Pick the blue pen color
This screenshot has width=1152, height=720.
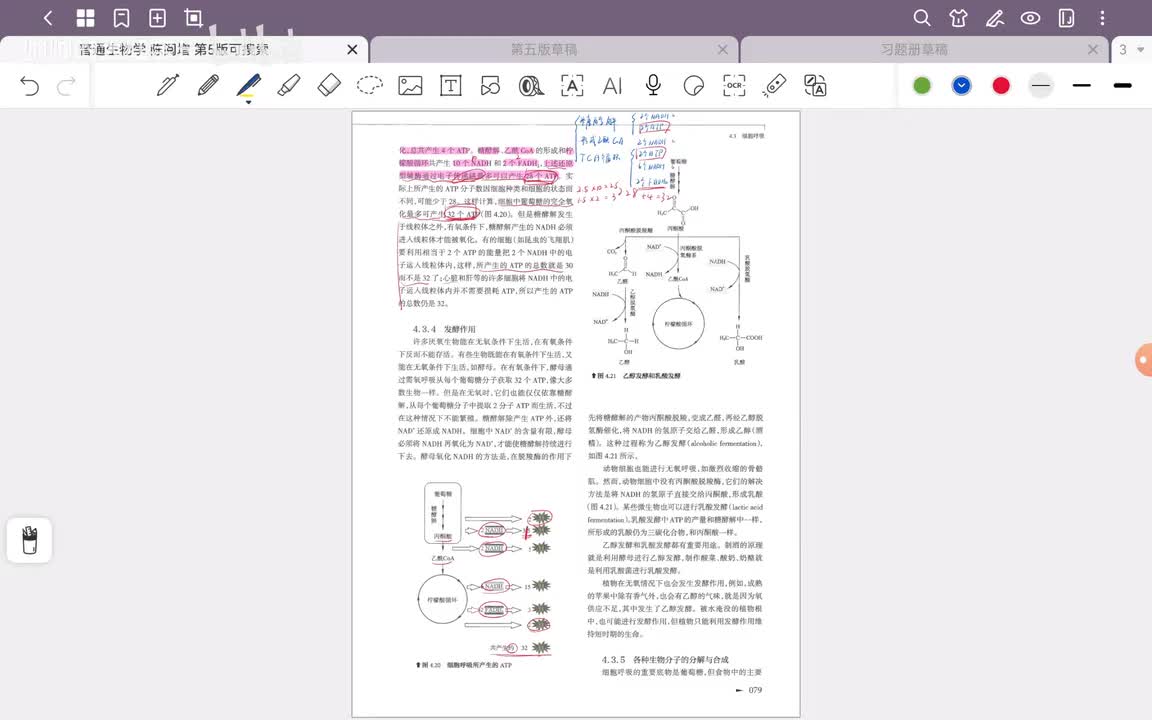click(x=961, y=85)
